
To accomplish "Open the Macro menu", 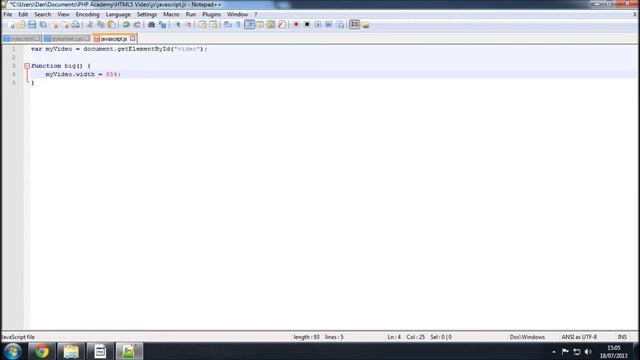I will pyautogui.click(x=171, y=14).
